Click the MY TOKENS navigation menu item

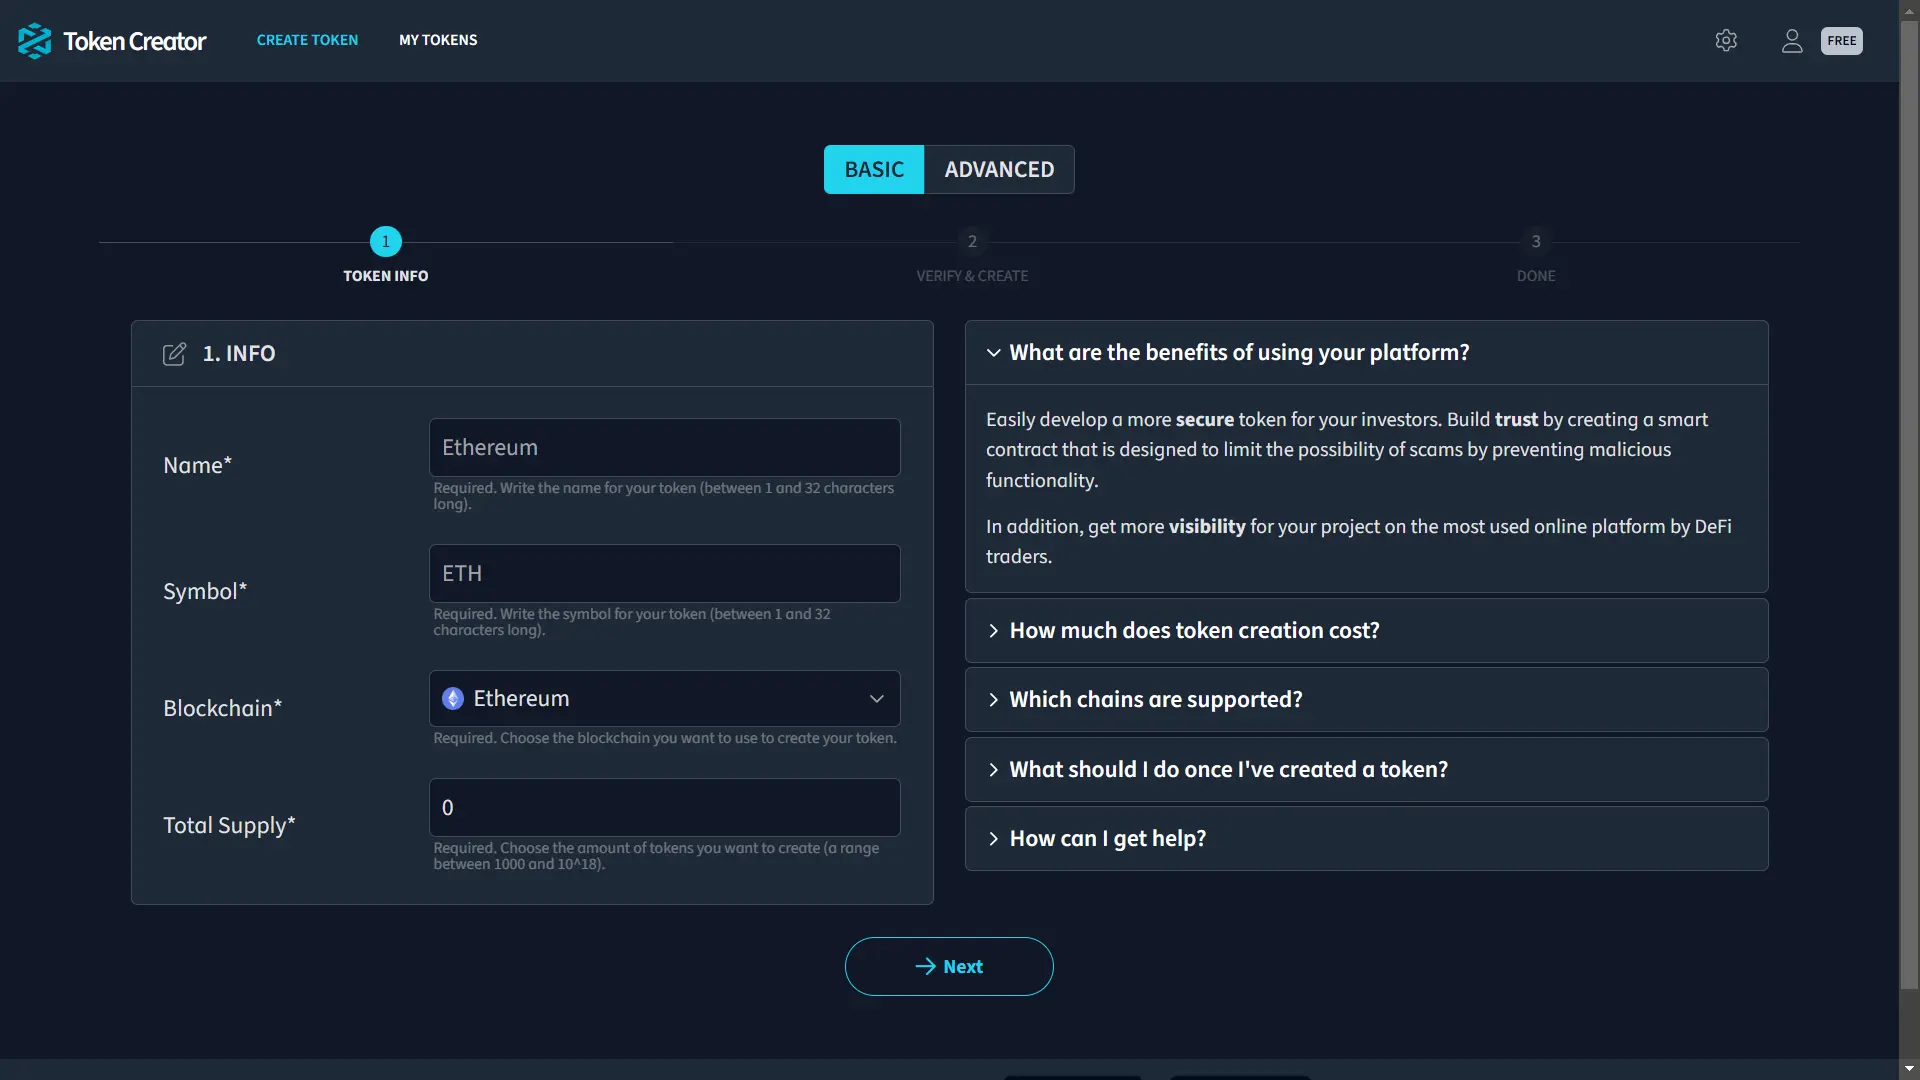click(x=438, y=40)
